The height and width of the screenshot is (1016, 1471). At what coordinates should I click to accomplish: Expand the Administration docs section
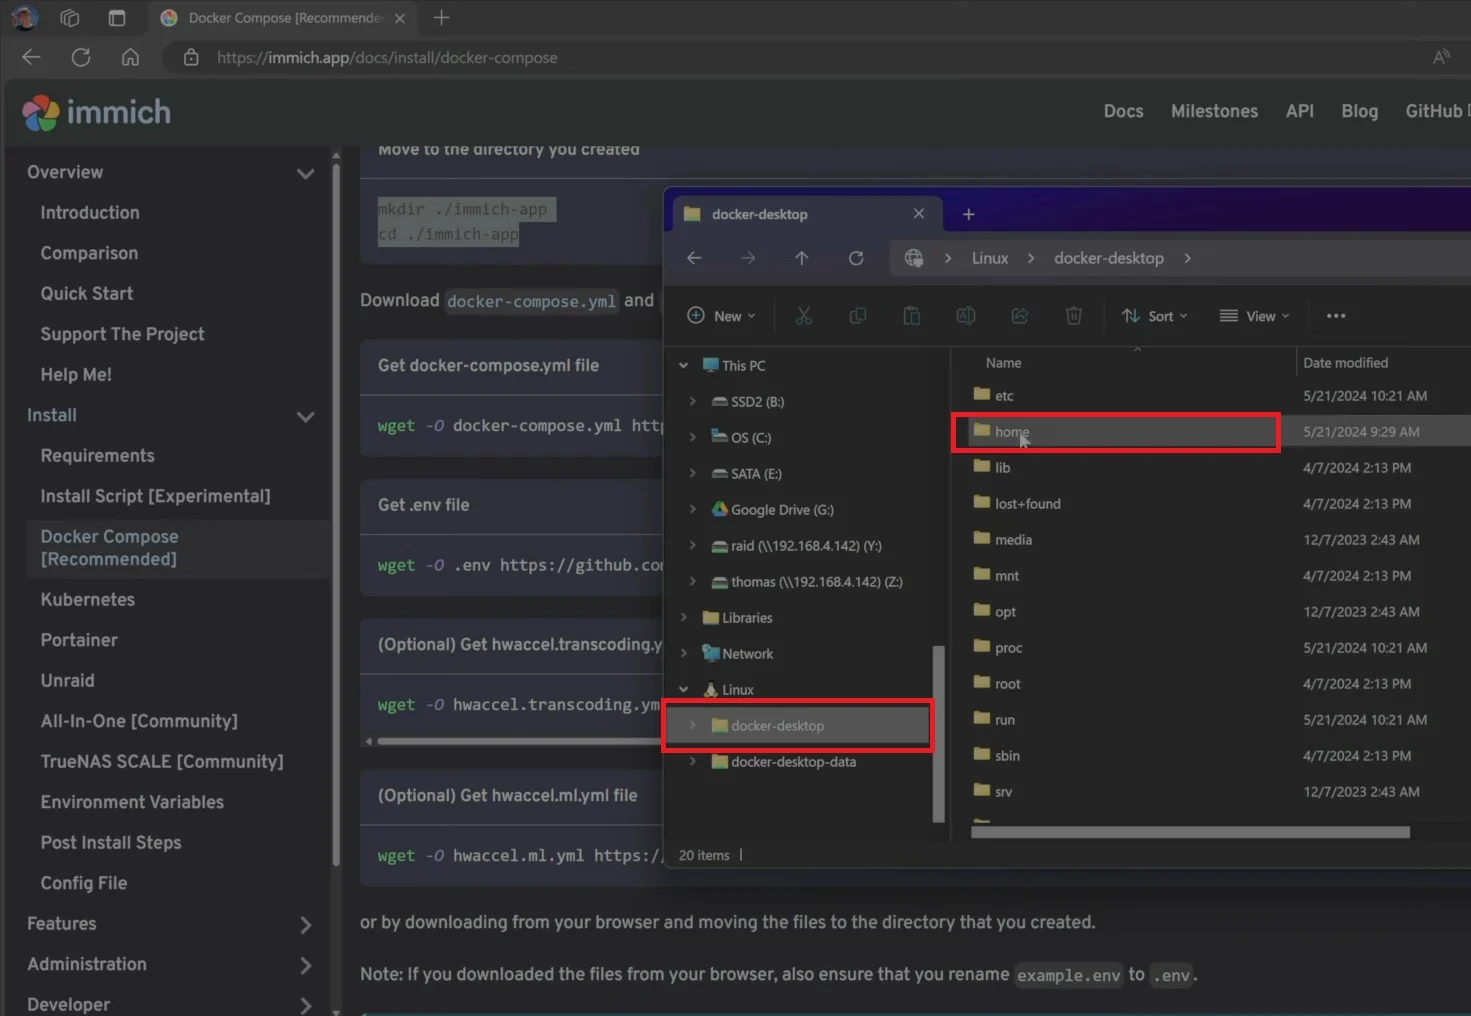305,965
